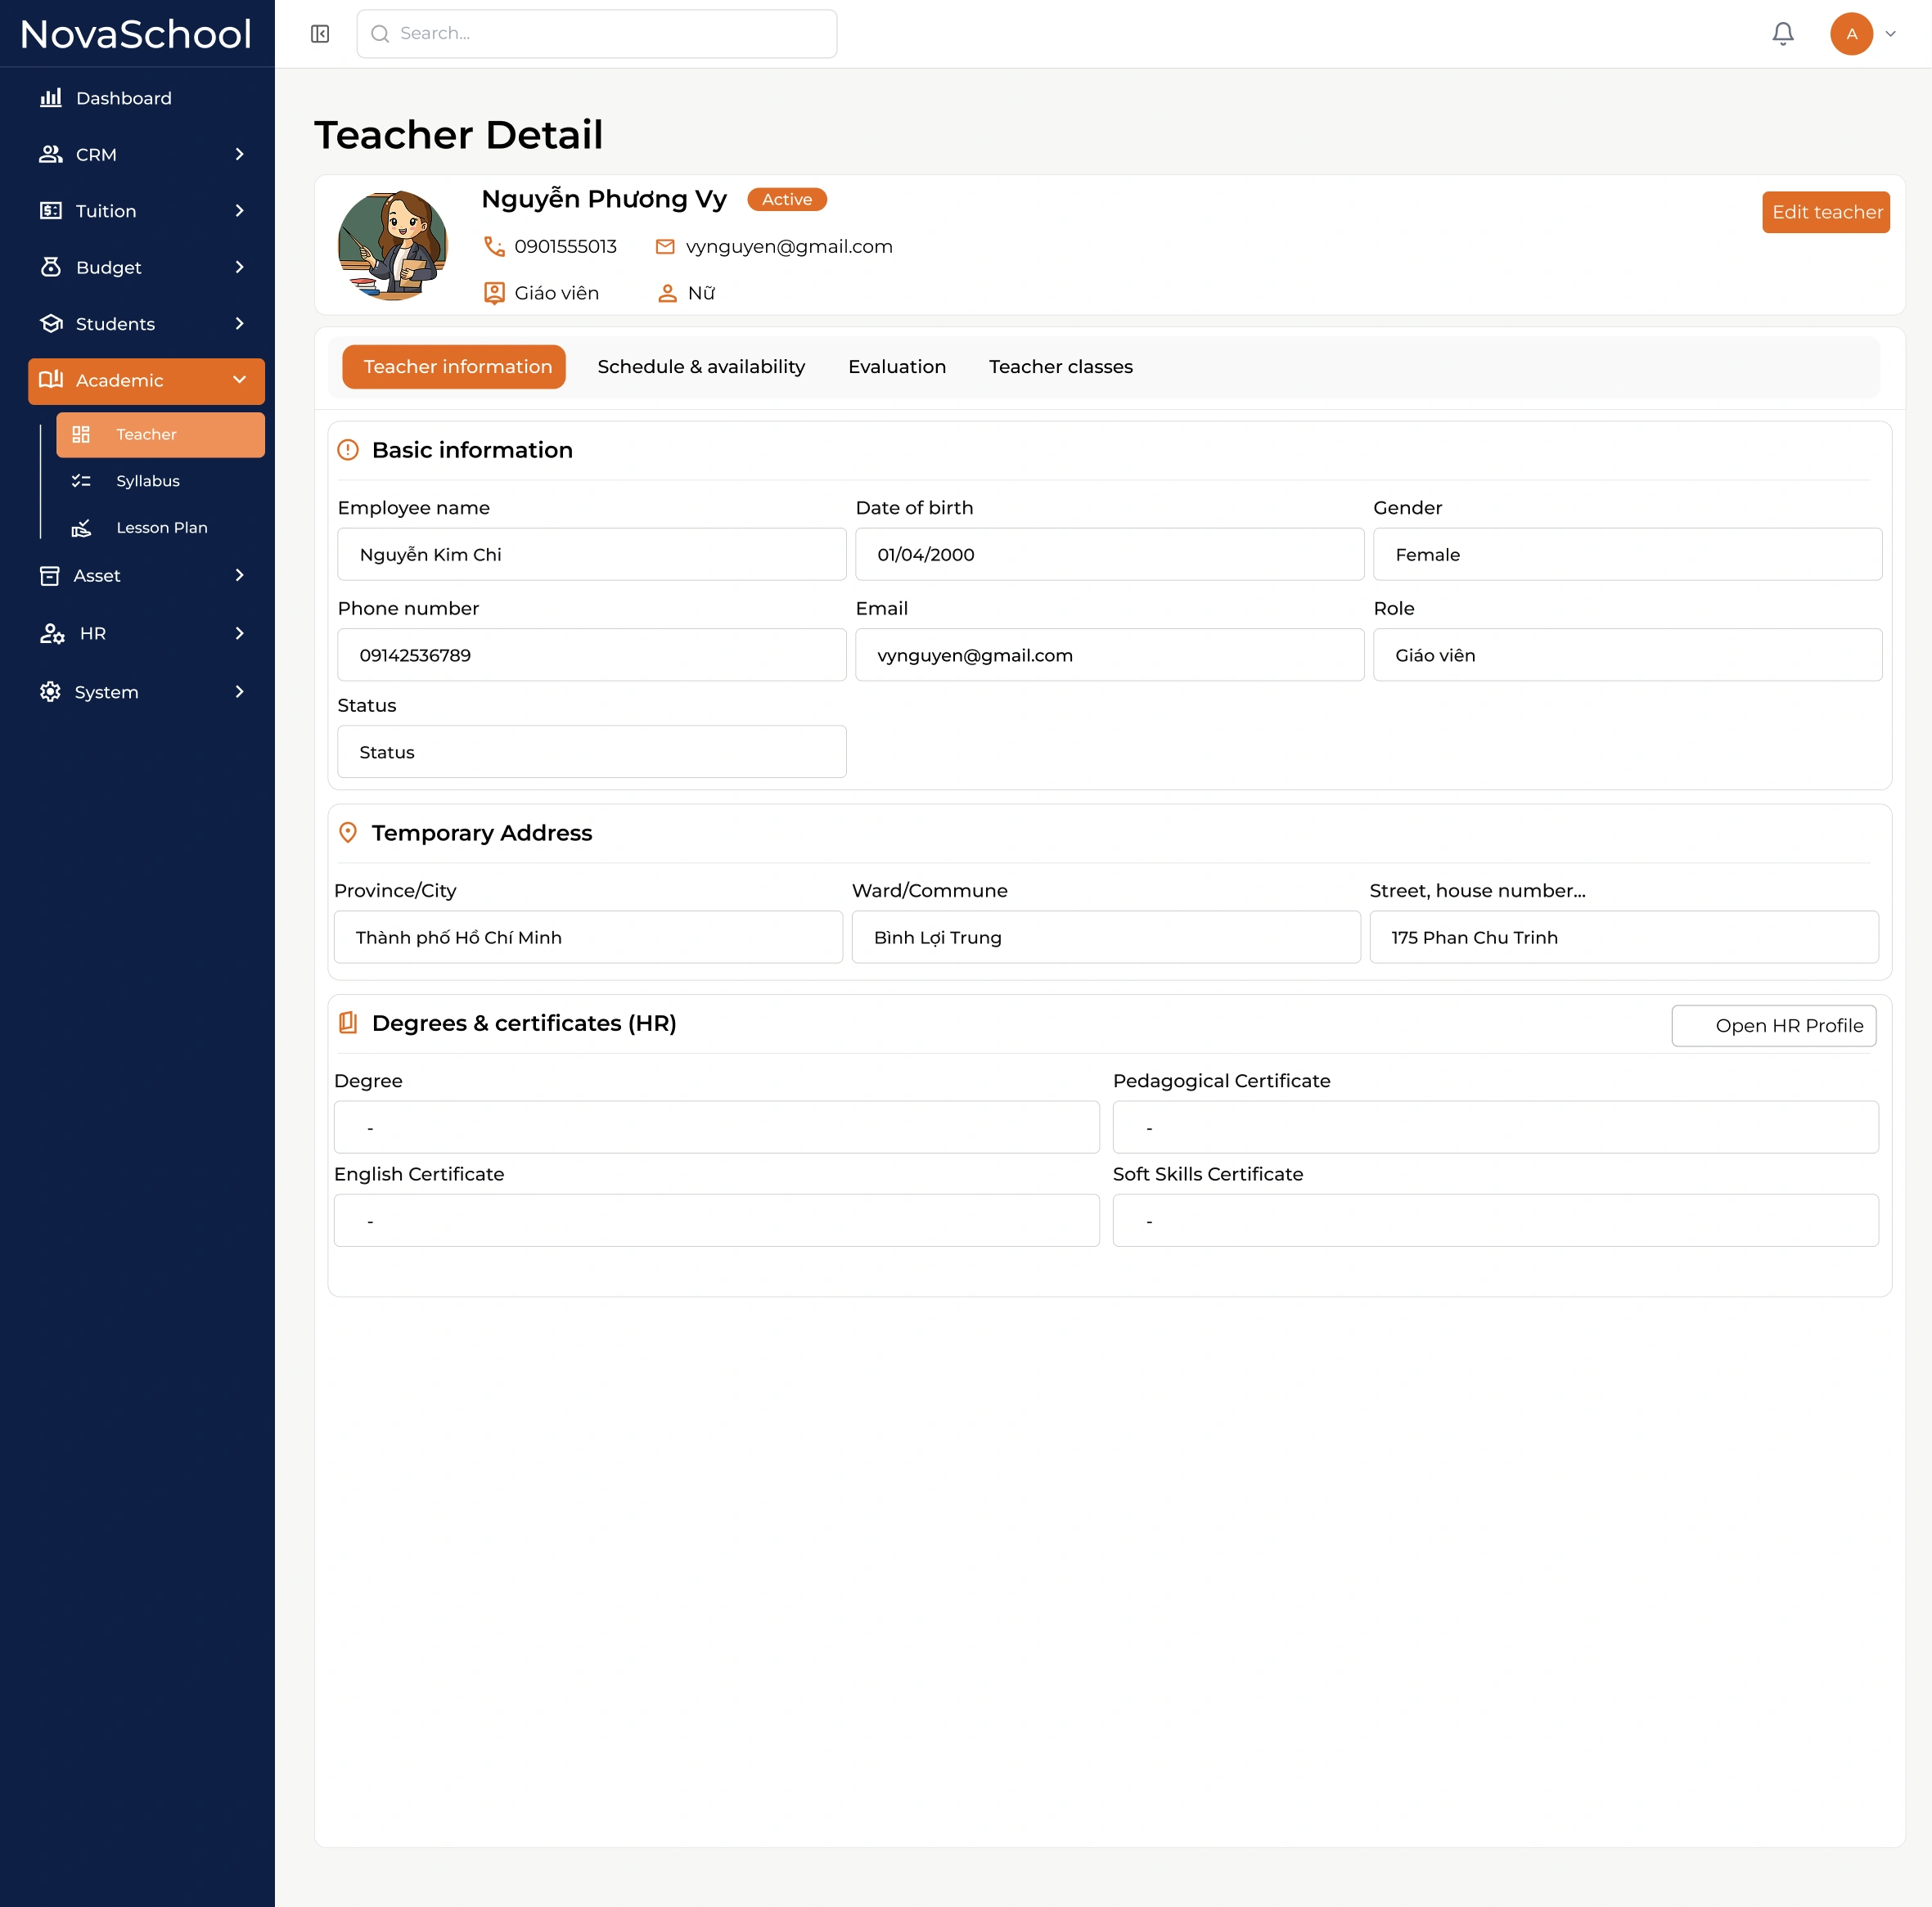
Task: Switch to Teacher information tab
Action: point(454,367)
